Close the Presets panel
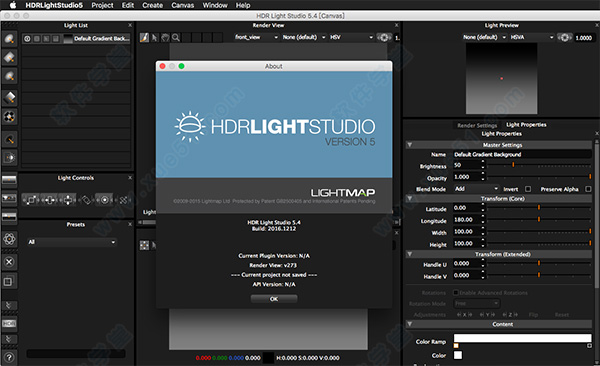The width and height of the screenshot is (600, 366). click(130, 224)
